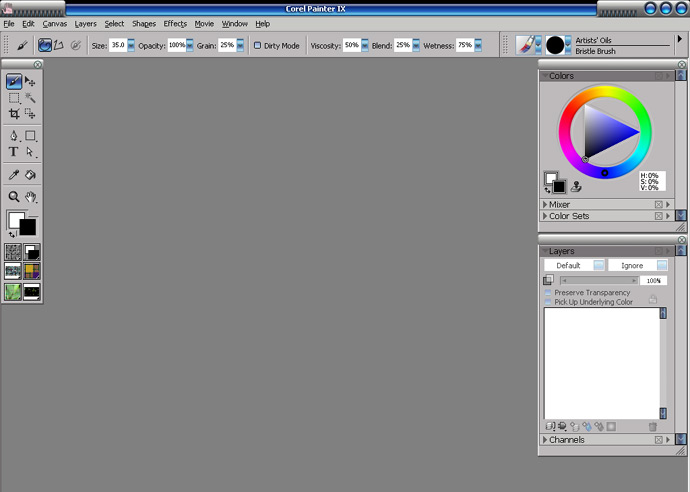Open the Blend slider dropdown
This screenshot has width=690, height=492.
click(416, 45)
